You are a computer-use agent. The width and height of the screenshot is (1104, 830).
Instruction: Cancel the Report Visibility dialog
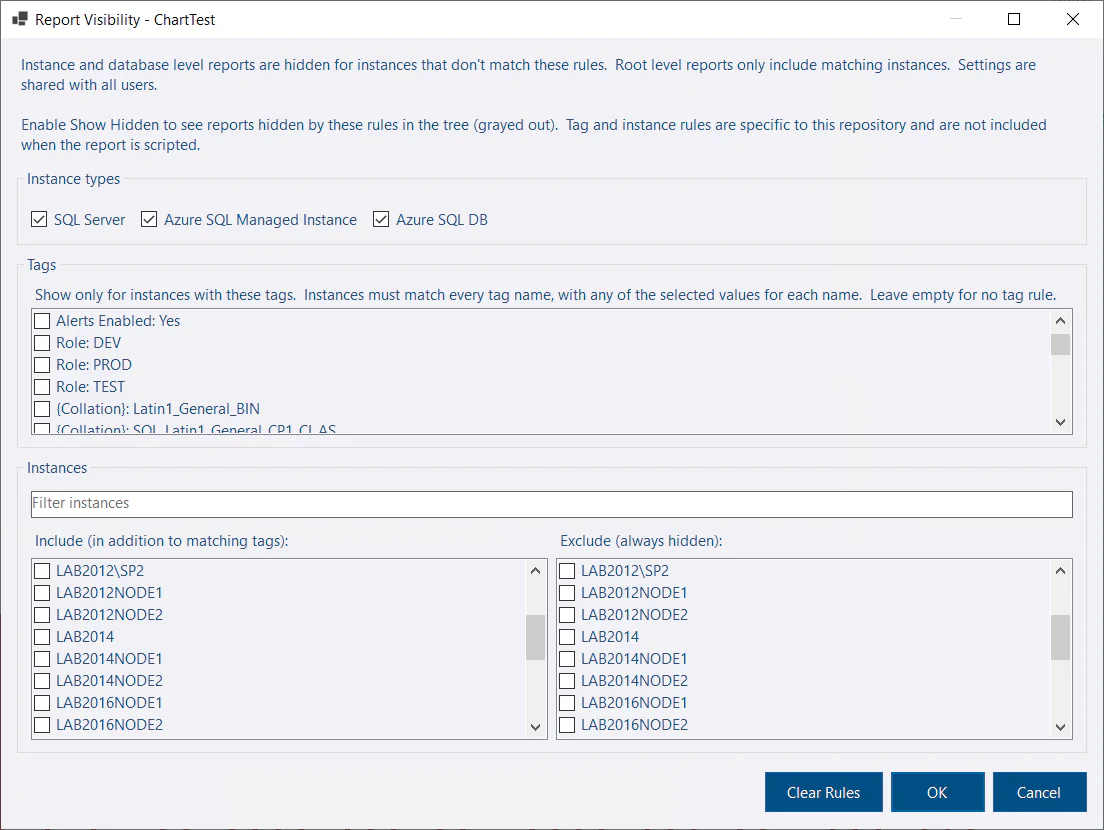(x=1039, y=793)
